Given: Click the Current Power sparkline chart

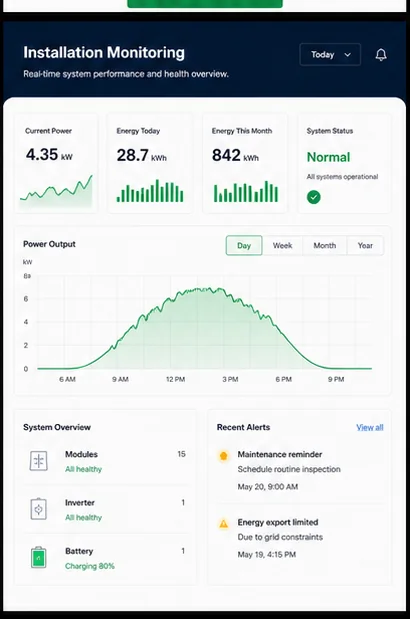Looking at the screenshot, I should 56,191.
